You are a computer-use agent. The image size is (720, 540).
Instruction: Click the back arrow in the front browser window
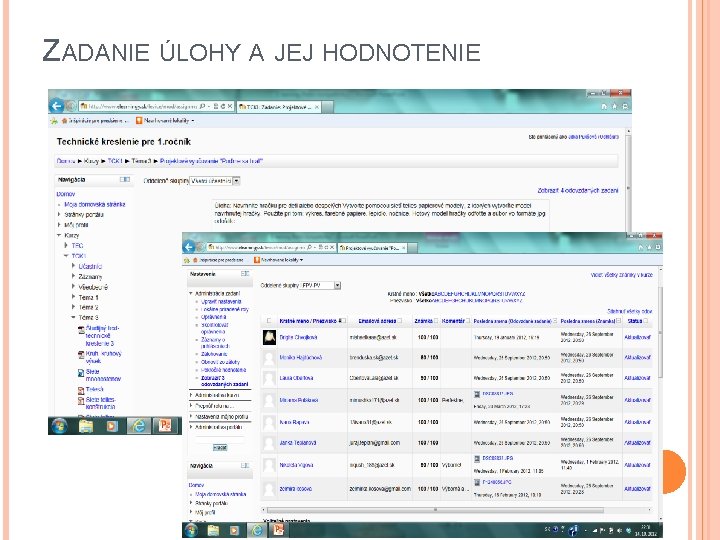189,247
